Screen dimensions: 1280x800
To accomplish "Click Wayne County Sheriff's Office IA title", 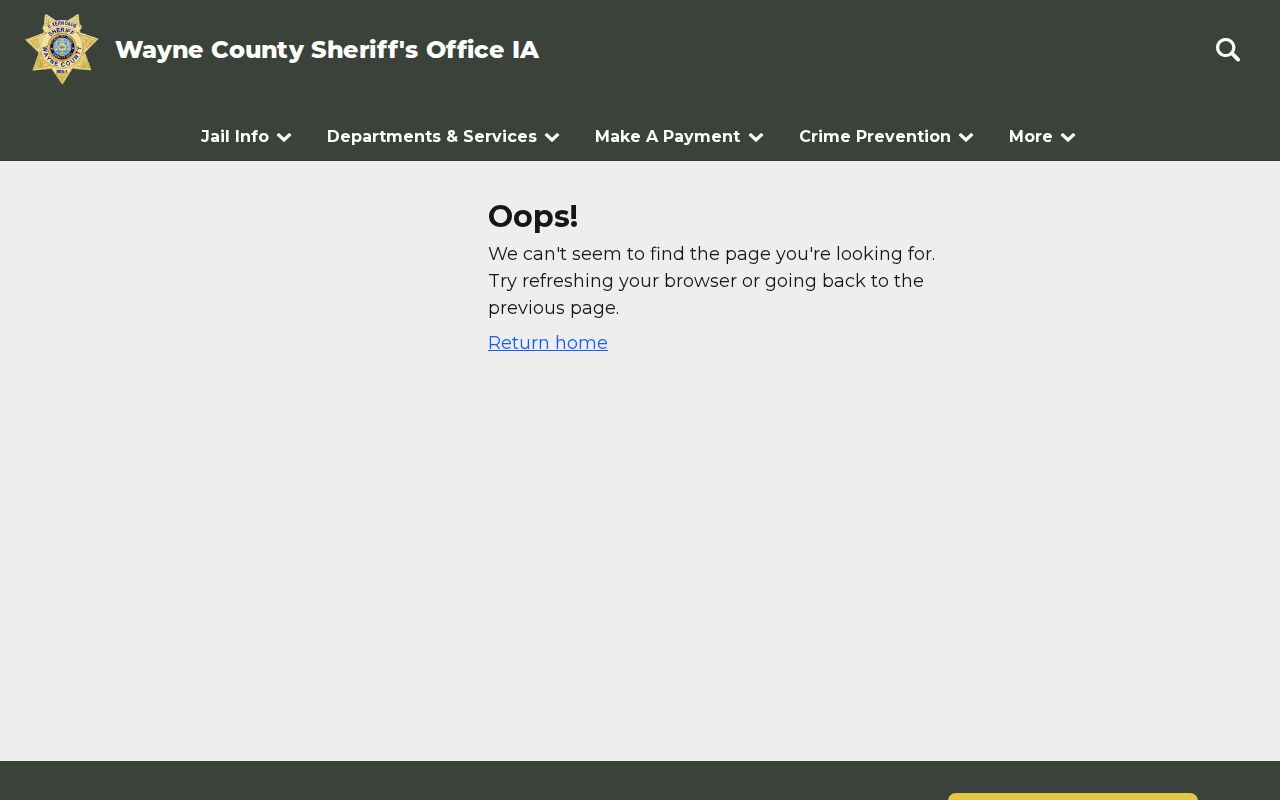I will coord(327,50).
